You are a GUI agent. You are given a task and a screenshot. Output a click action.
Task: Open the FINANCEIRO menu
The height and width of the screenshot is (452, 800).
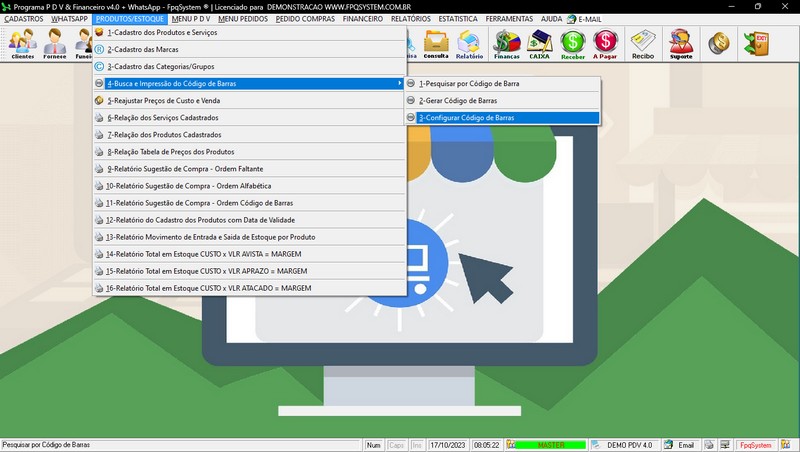tap(362, 19)
